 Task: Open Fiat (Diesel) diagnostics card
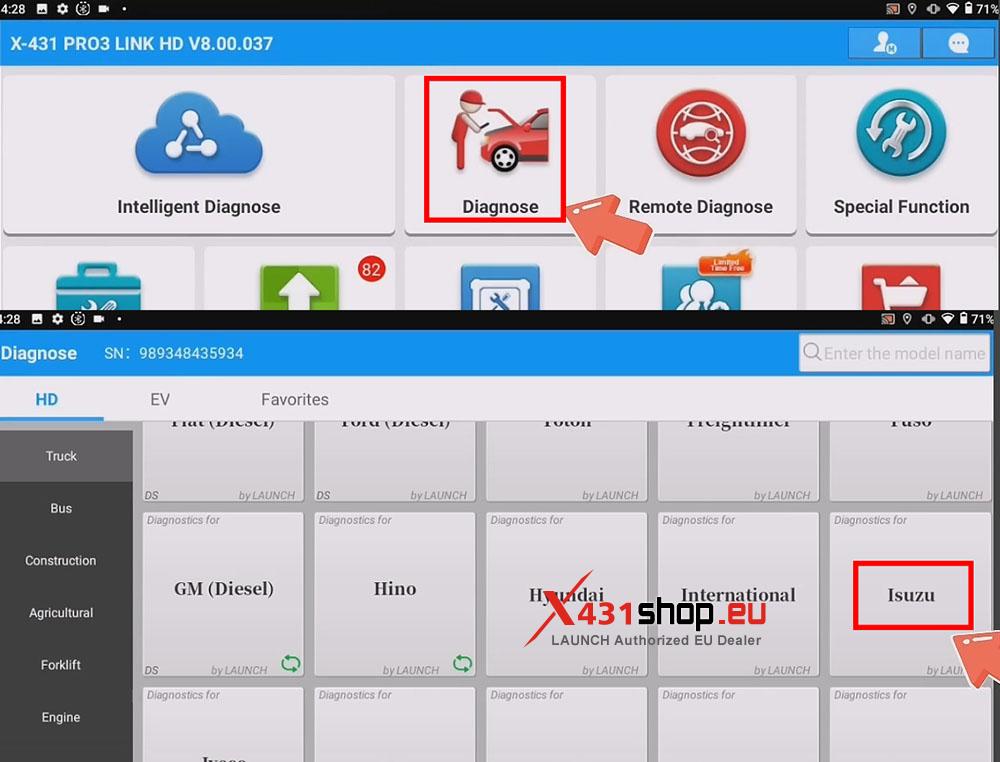click(223, 462)
